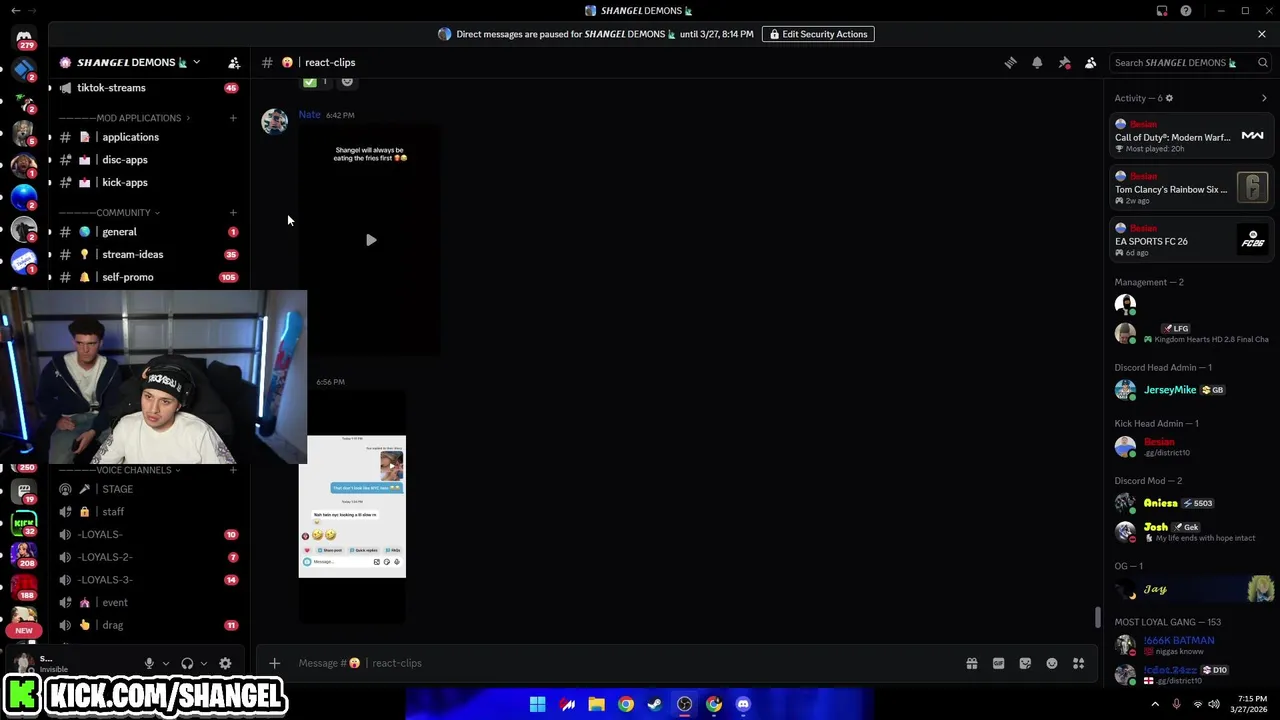Open the tiktok-streams channel
This screenshot has width=1280, height=720.
[x=147, y=88]
